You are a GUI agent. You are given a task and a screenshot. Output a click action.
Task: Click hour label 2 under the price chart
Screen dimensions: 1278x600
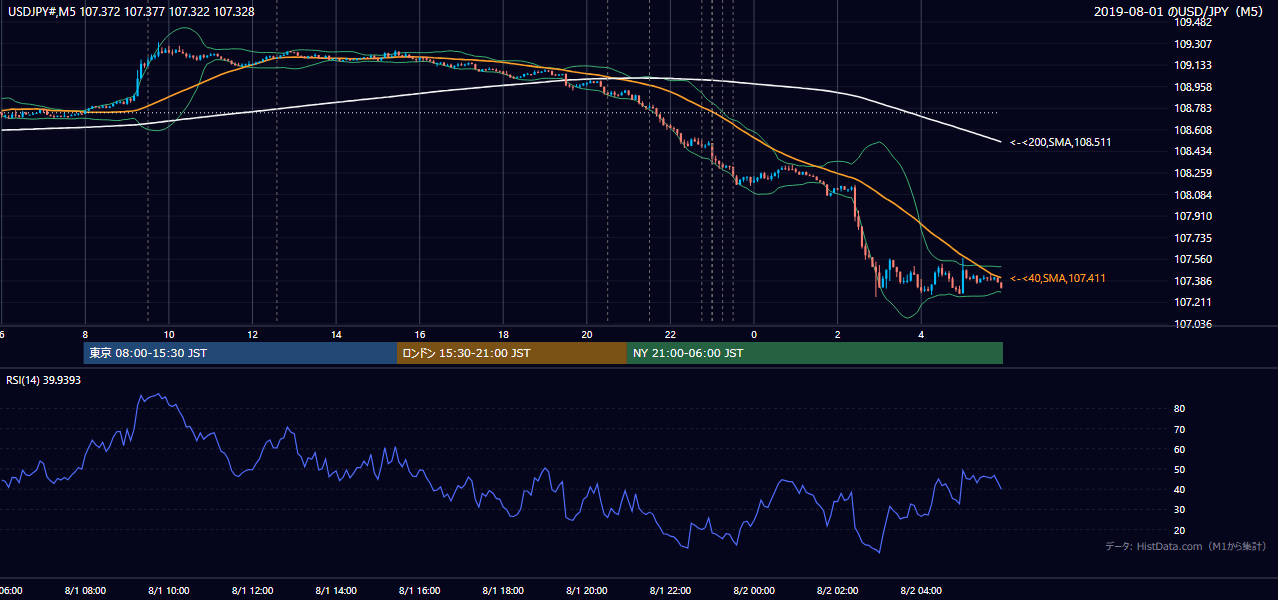point(837,334)
